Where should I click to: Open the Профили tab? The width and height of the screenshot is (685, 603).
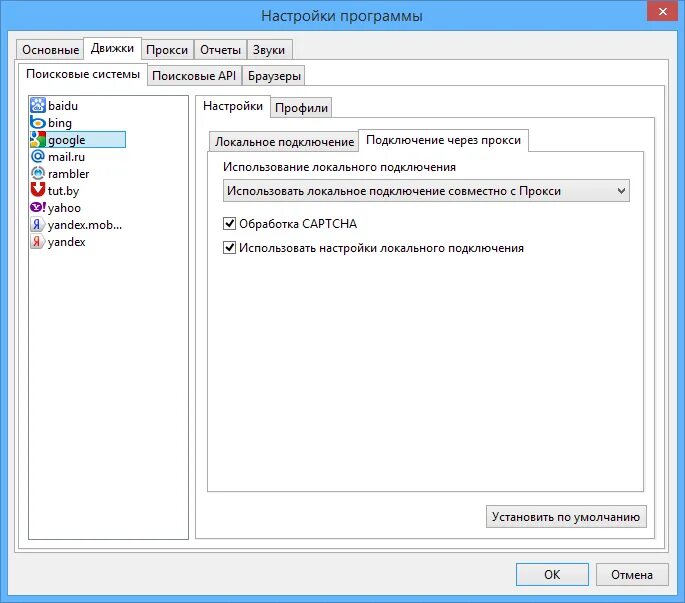[x=301, y=107]
